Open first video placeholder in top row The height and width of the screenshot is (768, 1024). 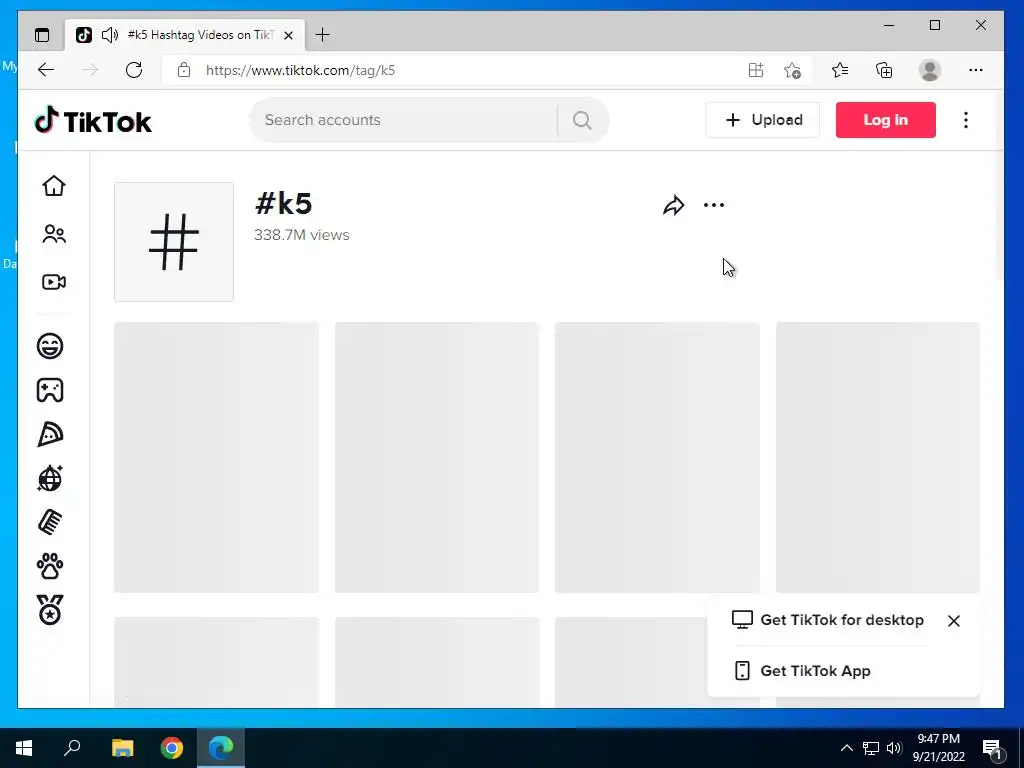[216, 457]
